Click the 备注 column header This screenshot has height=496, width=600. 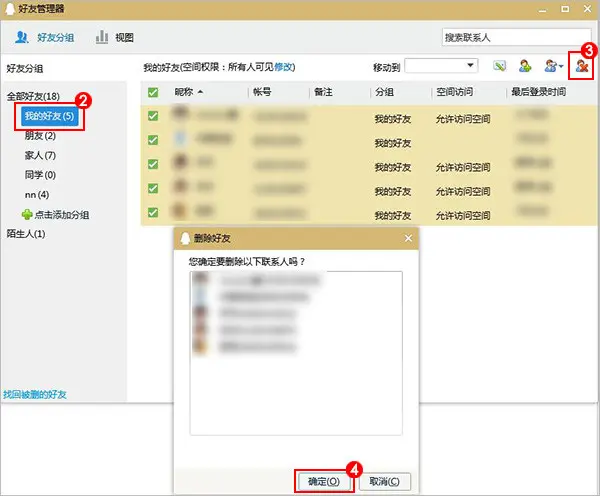[323, 92]
